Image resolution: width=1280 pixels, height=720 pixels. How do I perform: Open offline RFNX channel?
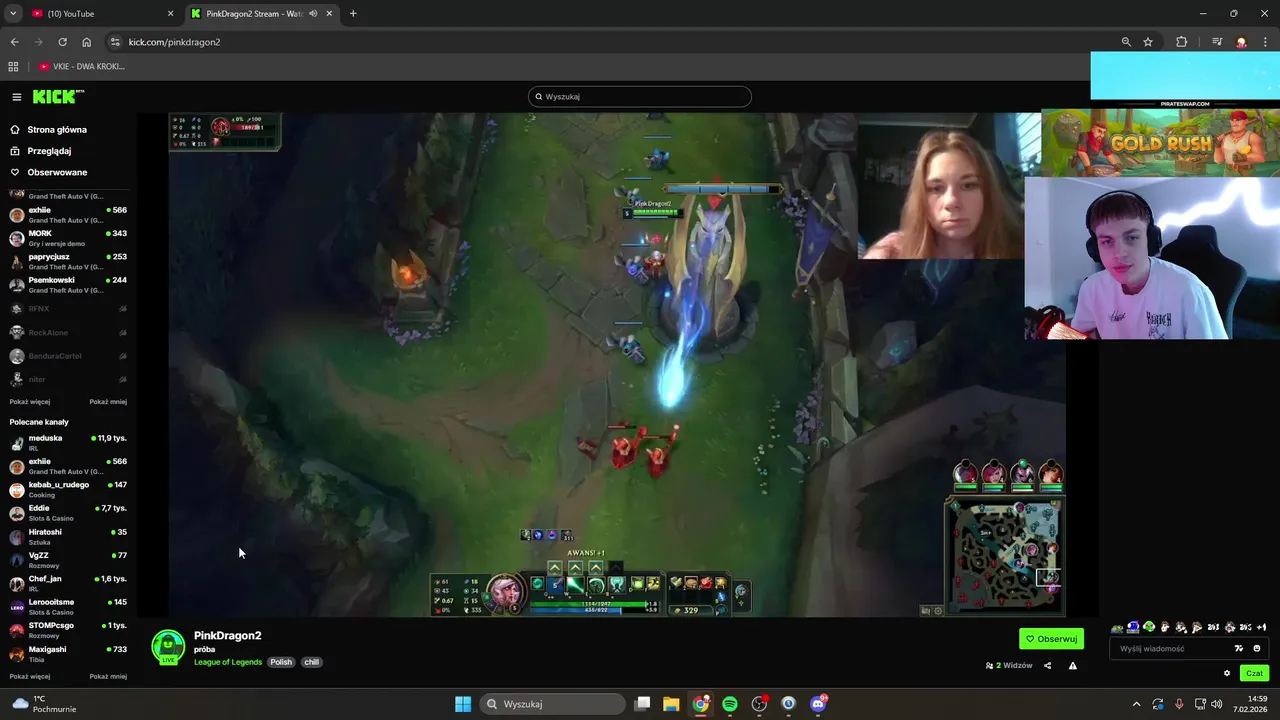(68, 309)
